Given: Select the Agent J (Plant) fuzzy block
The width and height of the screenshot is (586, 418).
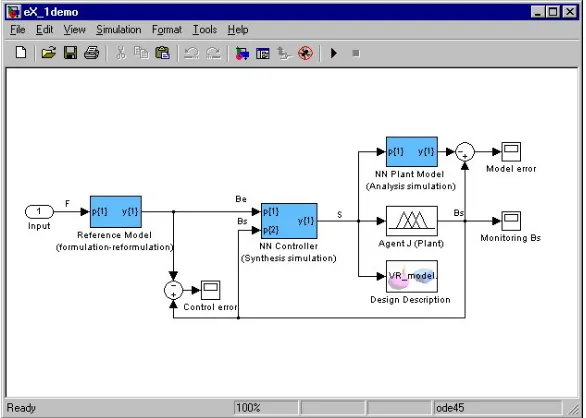Looking at the screenshot, I should [x=411, y=221].
